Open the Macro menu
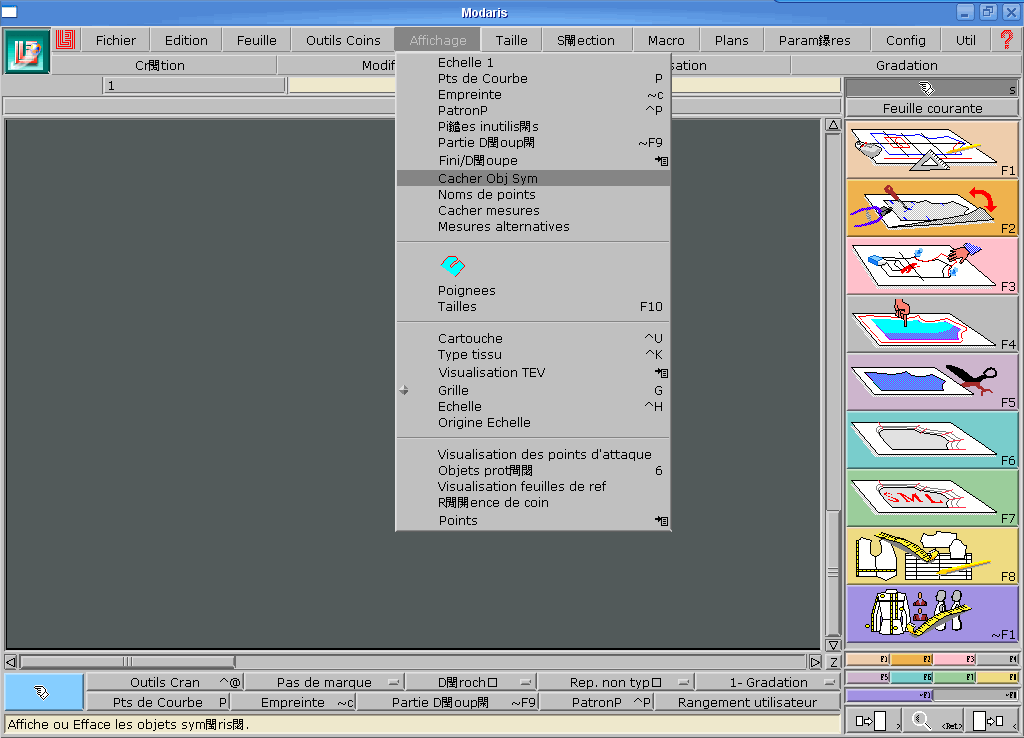 coord(666,40)
